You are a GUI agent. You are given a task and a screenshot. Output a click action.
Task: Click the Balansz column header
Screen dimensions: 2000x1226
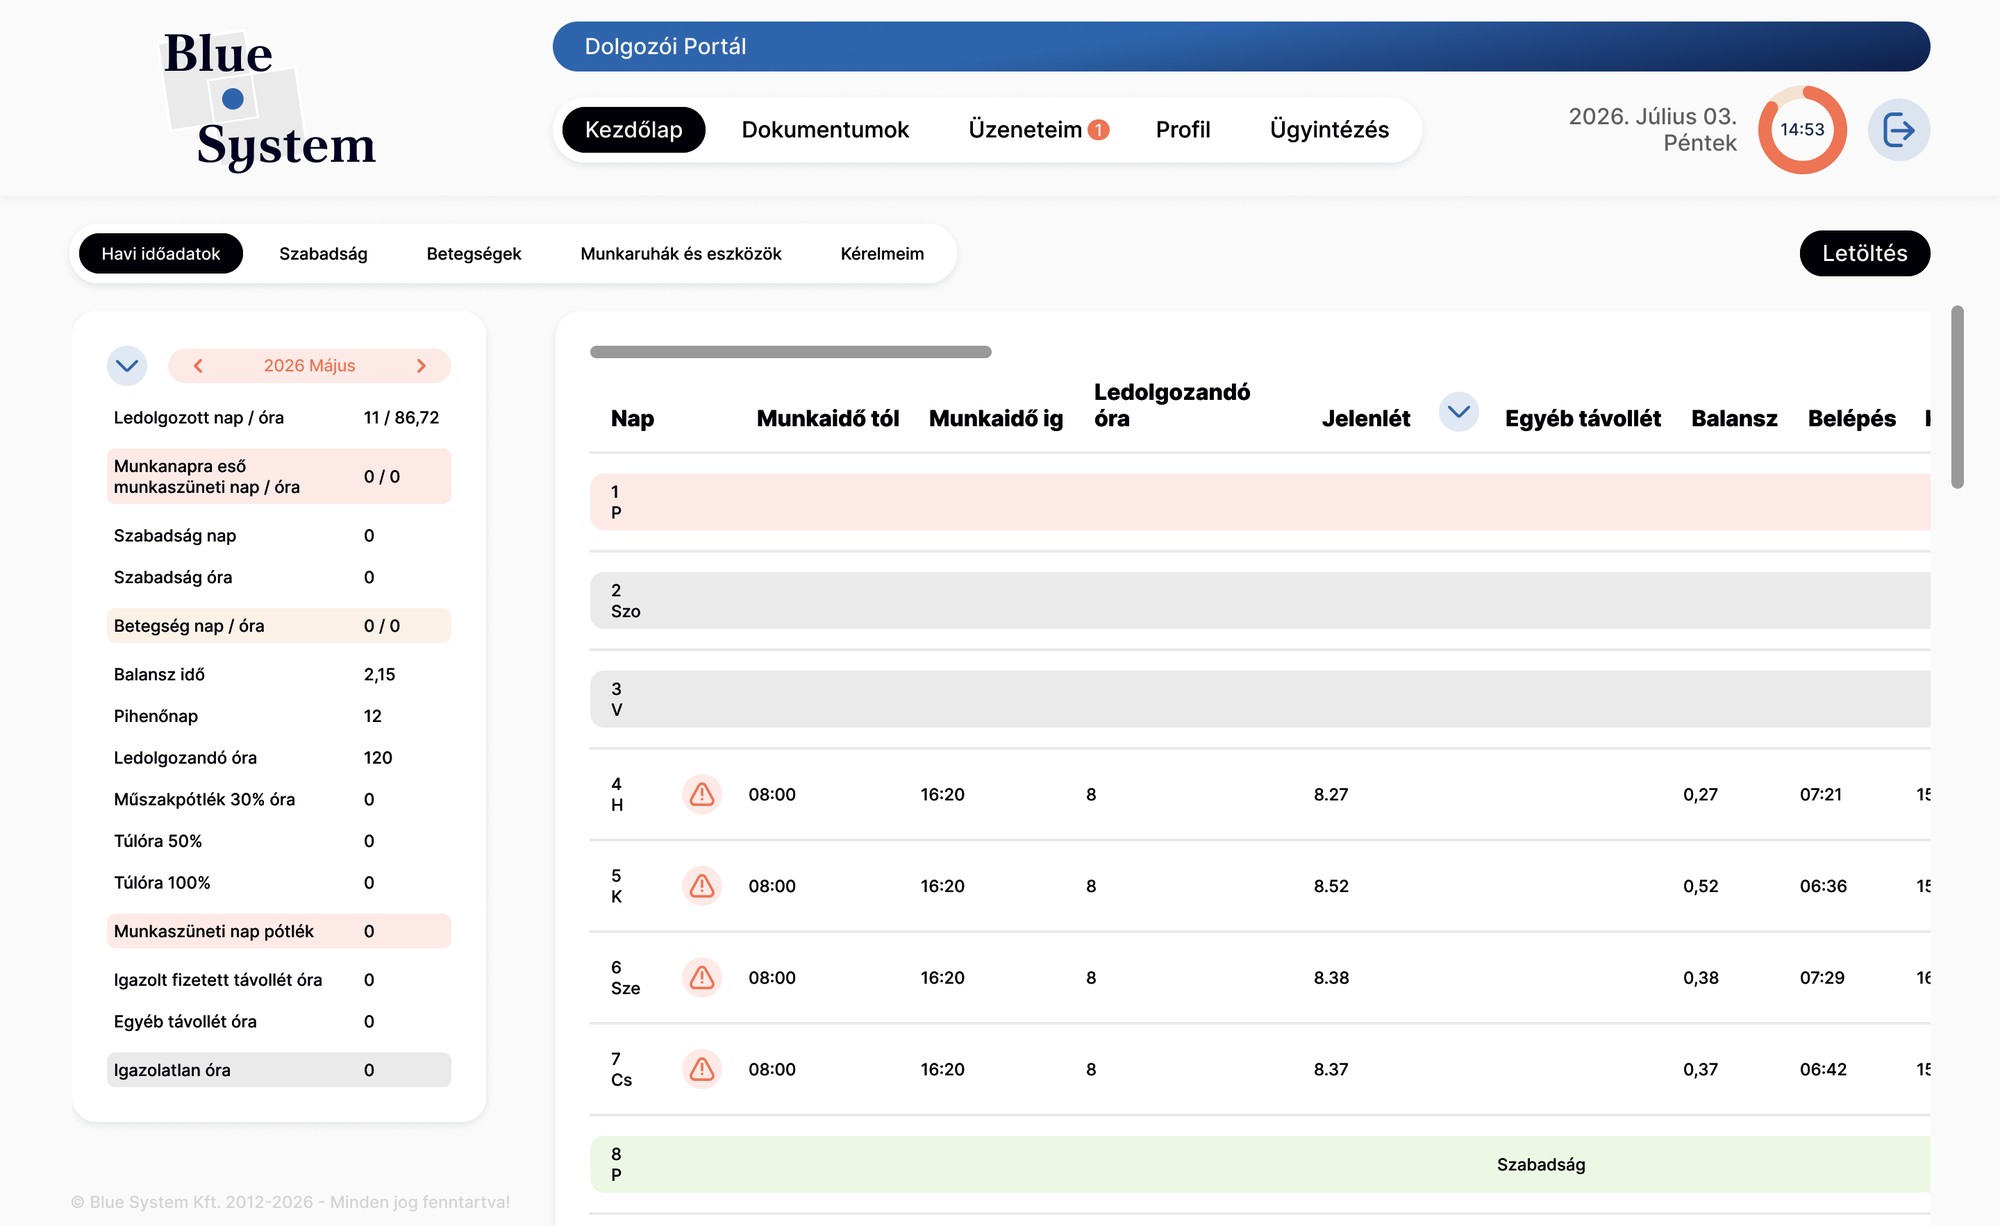pyautogui.click(x=1734, y=419)
